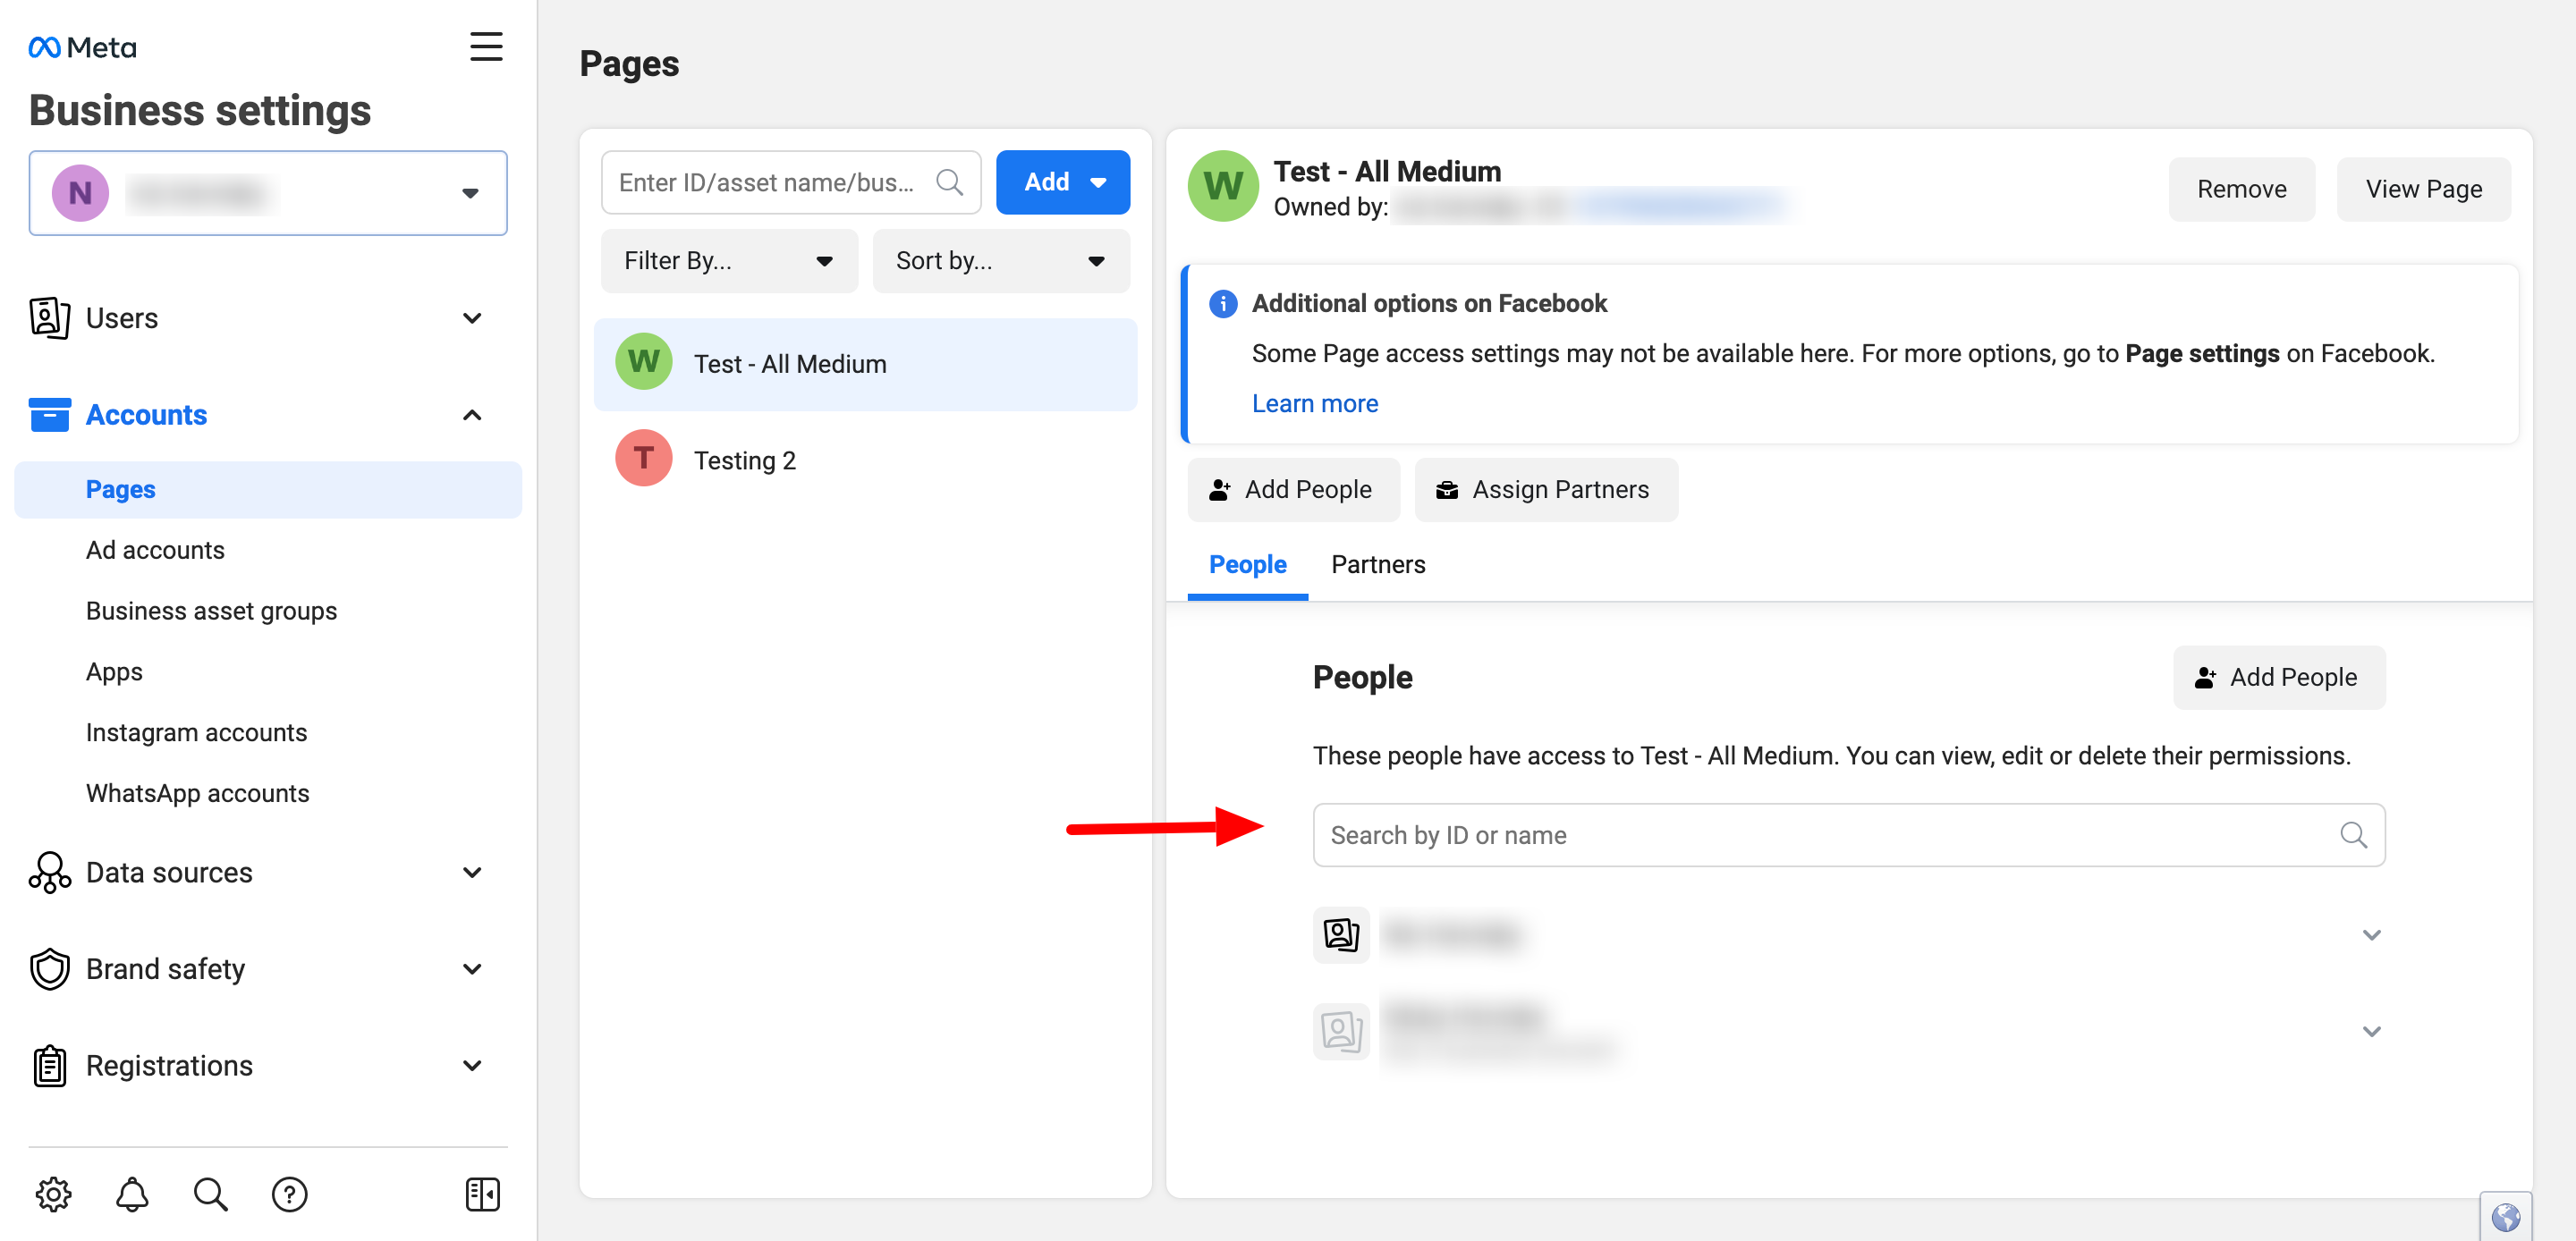
Task: Click Add People in the People section
Action: [2278, 677]
